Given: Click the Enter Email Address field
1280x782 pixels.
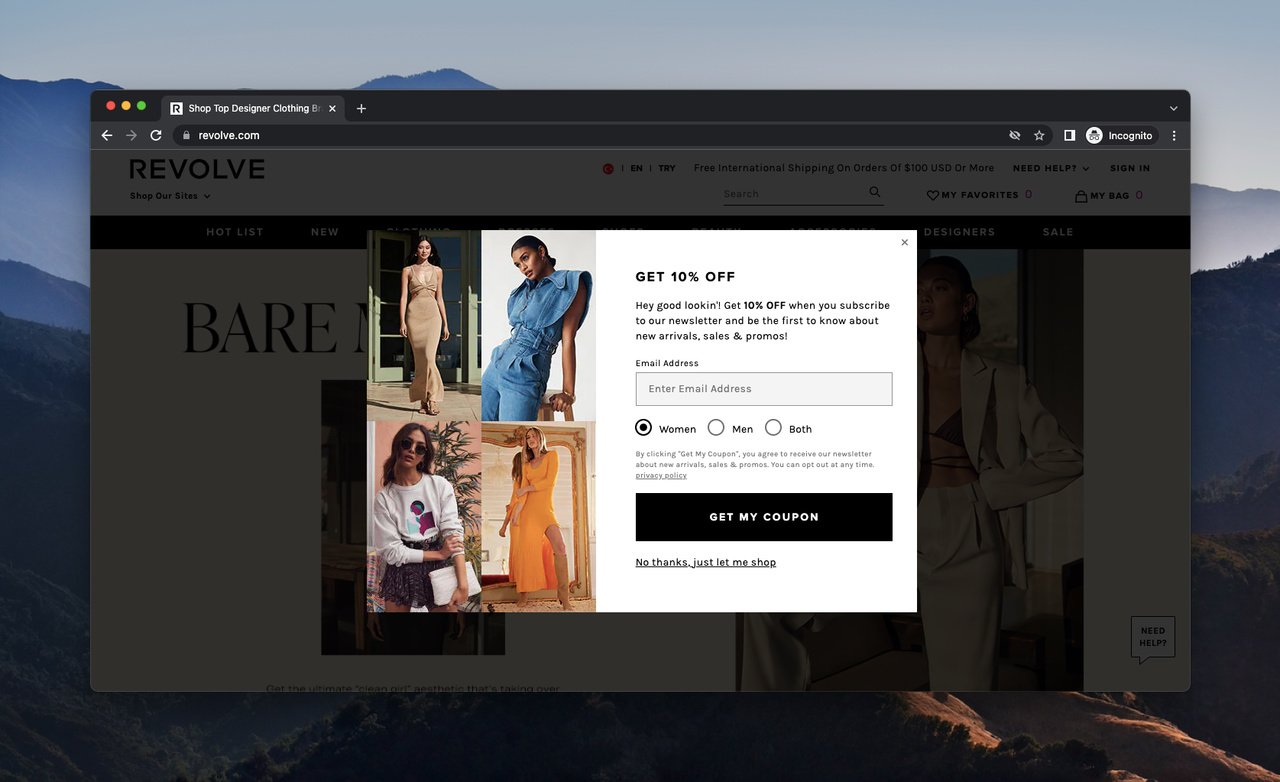Looking at the screenshot, I should [x=763, y=389].
